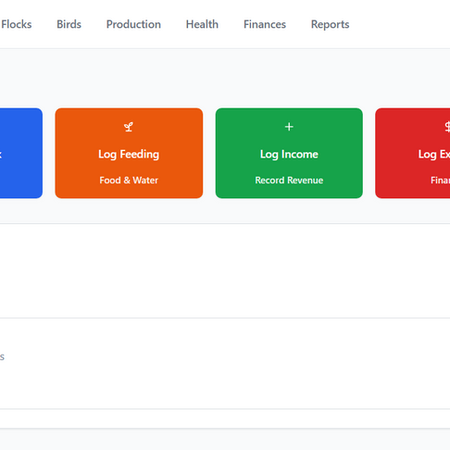Open the red Log Expense card

tap(413, 153)
